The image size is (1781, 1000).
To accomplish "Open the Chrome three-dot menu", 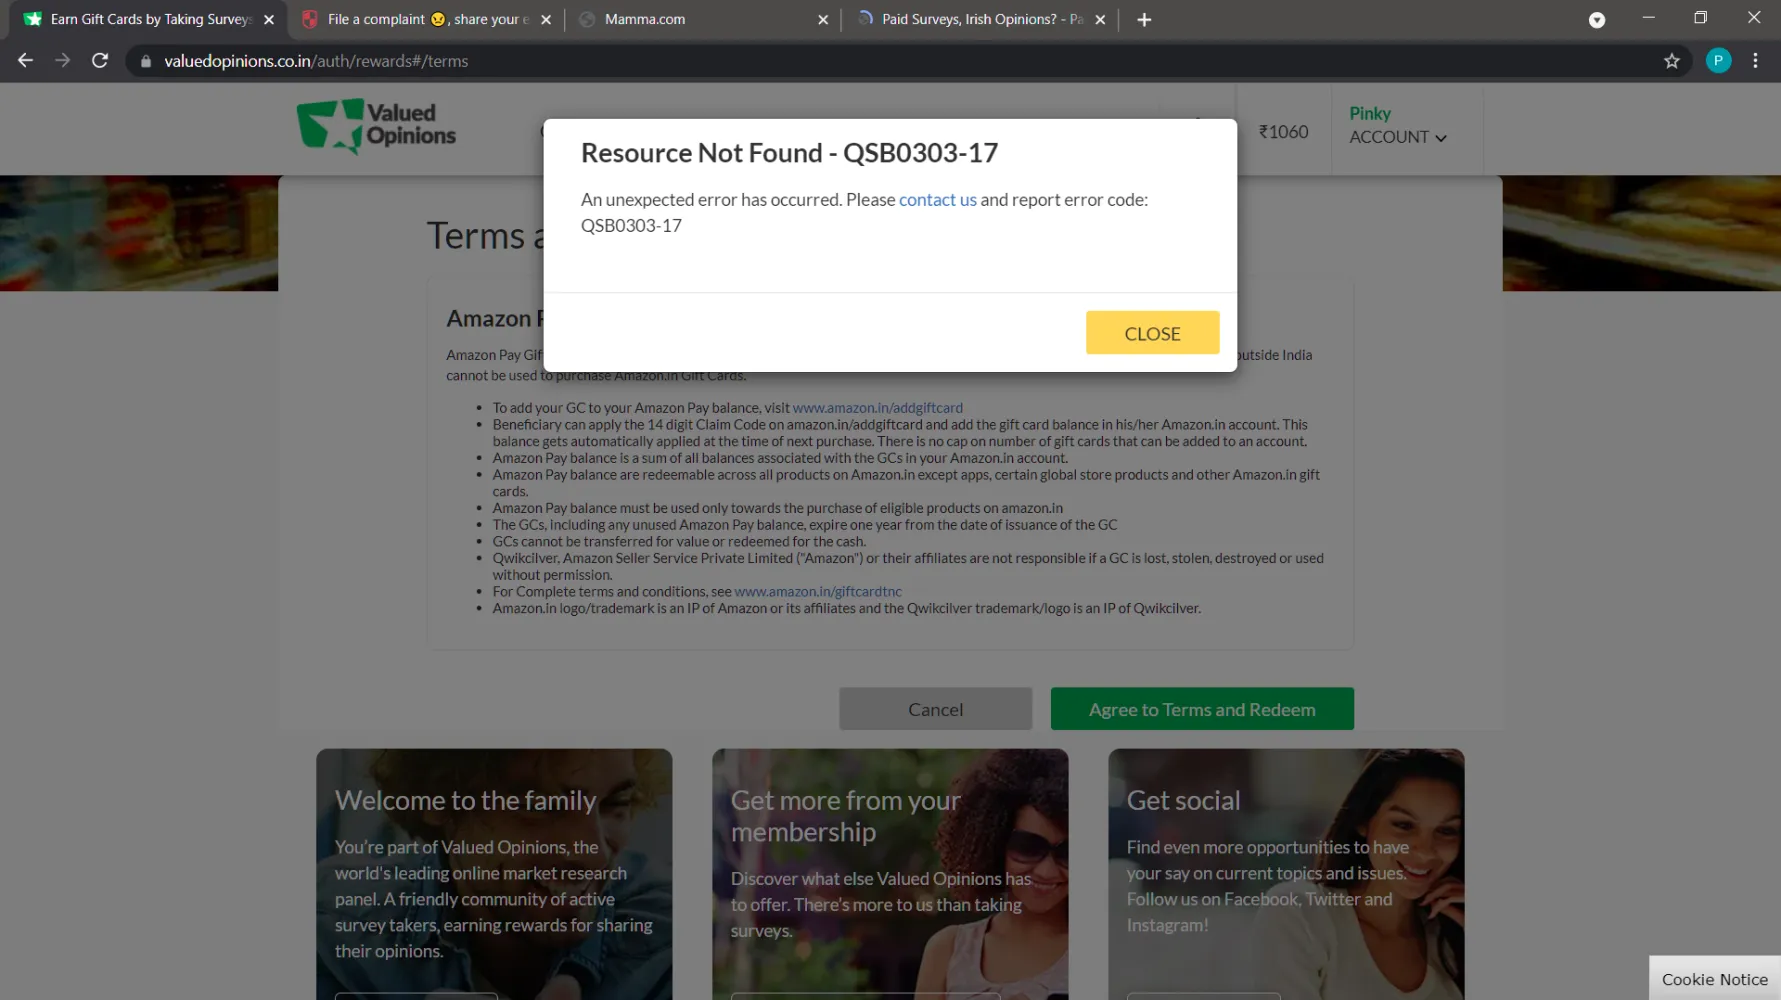I will coord(1755,61).
